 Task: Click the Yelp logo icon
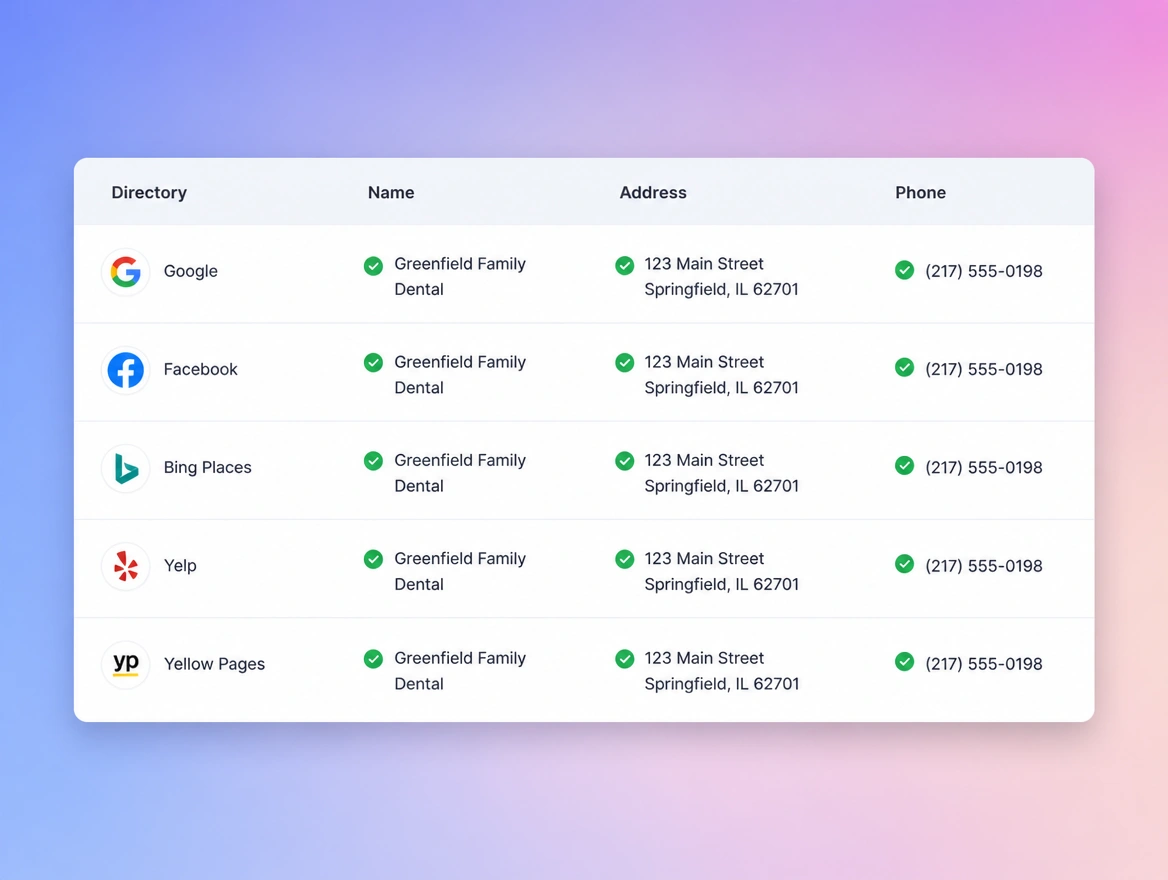[x=125, y=567]
